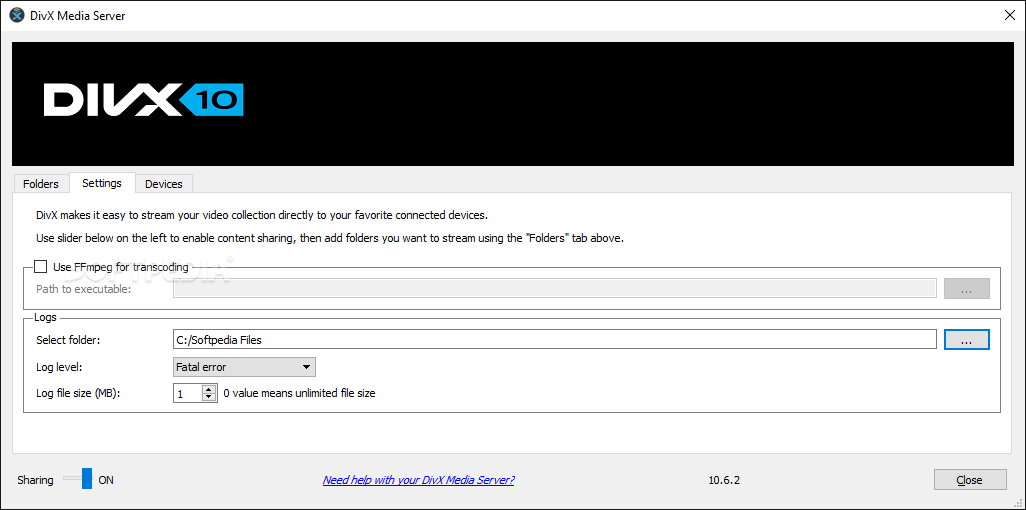The width and height of the screenshot is (1026, 510).
Task: Browse for the FFmpeg executable path
Action: [x=966, y=288]
